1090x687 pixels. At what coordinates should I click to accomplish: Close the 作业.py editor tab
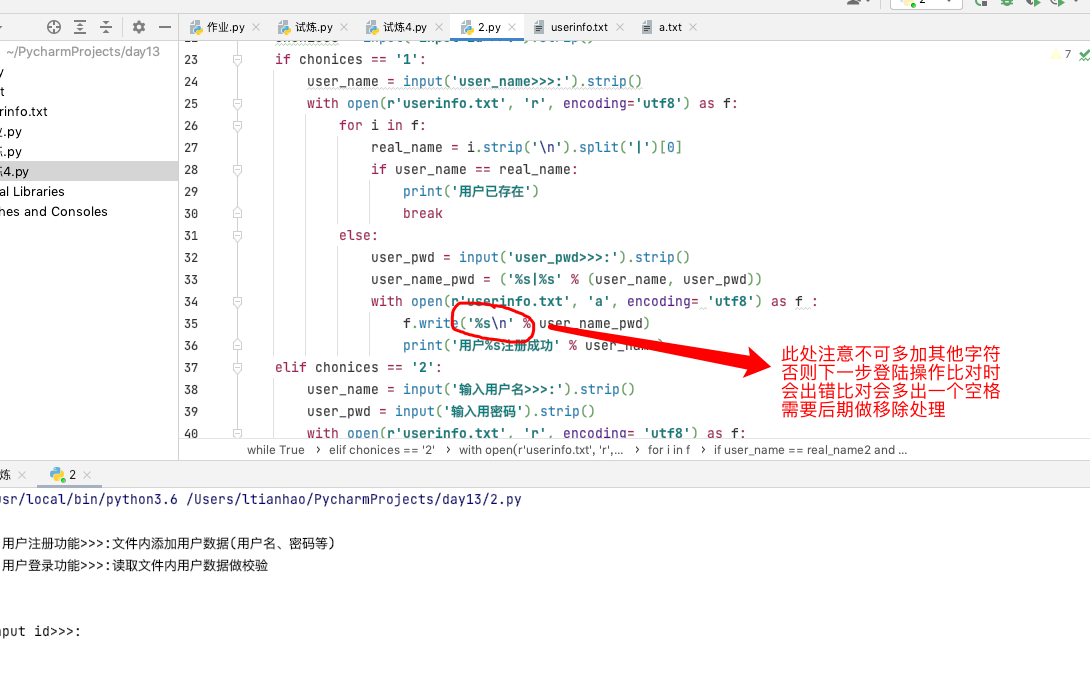(256, 27)
